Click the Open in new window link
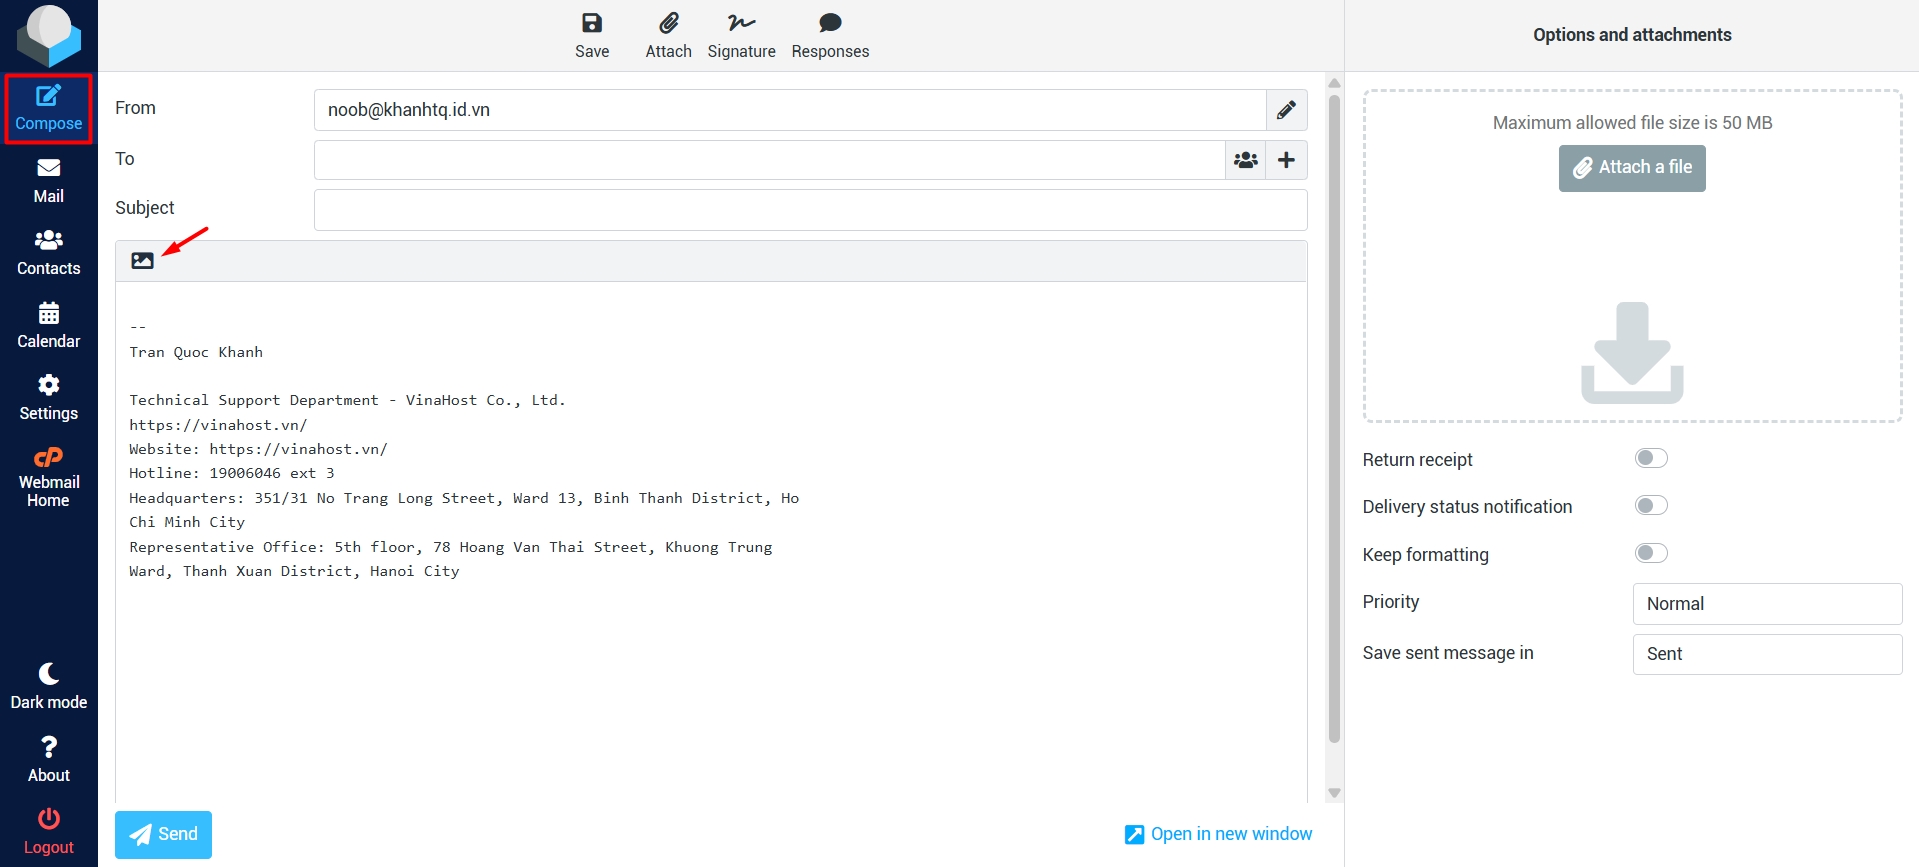Viewport: 1919px width, 867px height. (x=1218, y=834)
